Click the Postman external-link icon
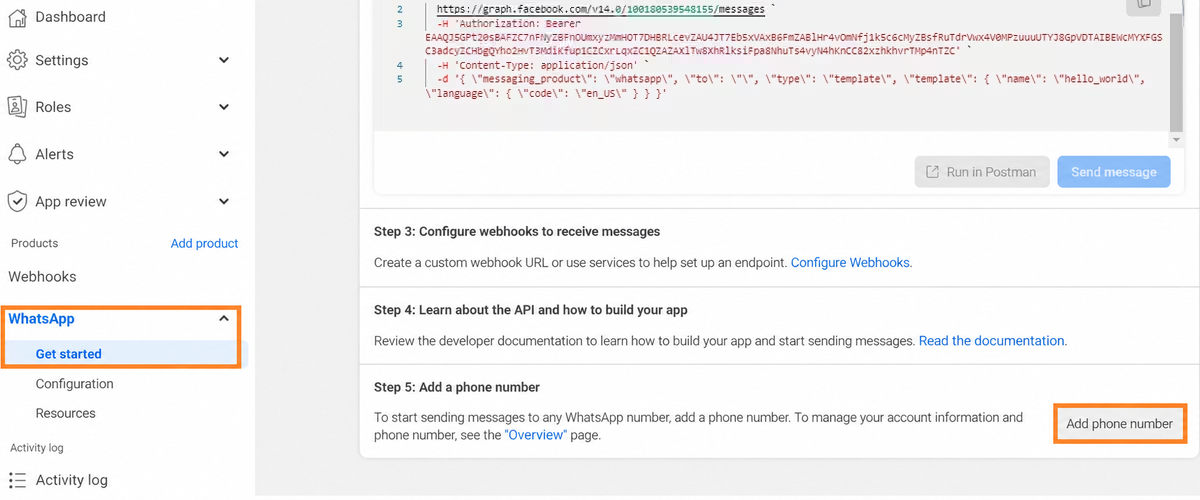The image size is (1200, 500). [932, 172]
